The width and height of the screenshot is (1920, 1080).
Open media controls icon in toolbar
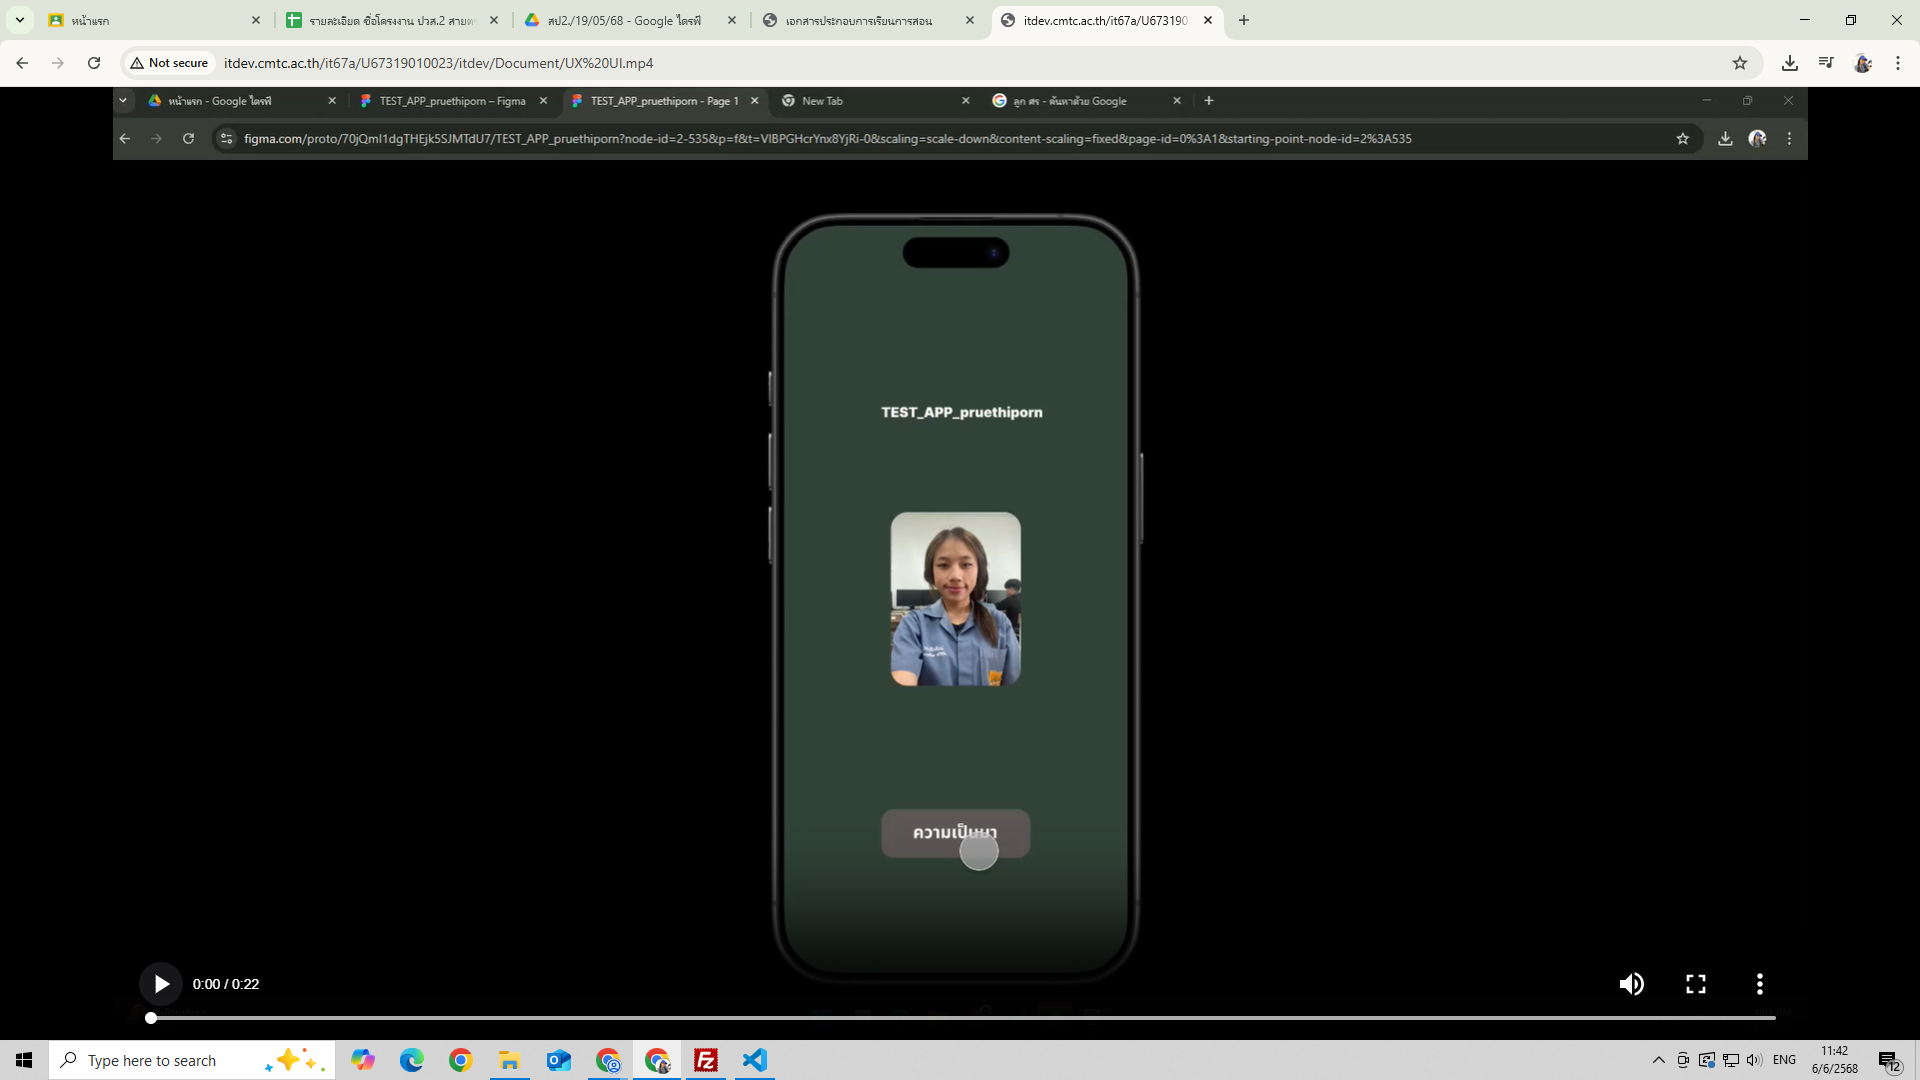(x=1826, y=63)
